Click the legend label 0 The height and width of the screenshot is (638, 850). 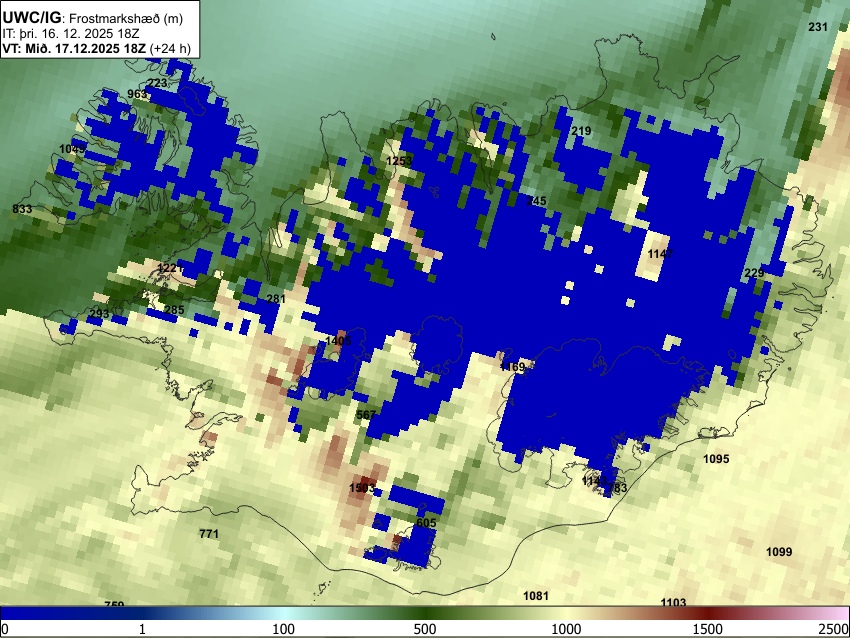pos(5,629)
